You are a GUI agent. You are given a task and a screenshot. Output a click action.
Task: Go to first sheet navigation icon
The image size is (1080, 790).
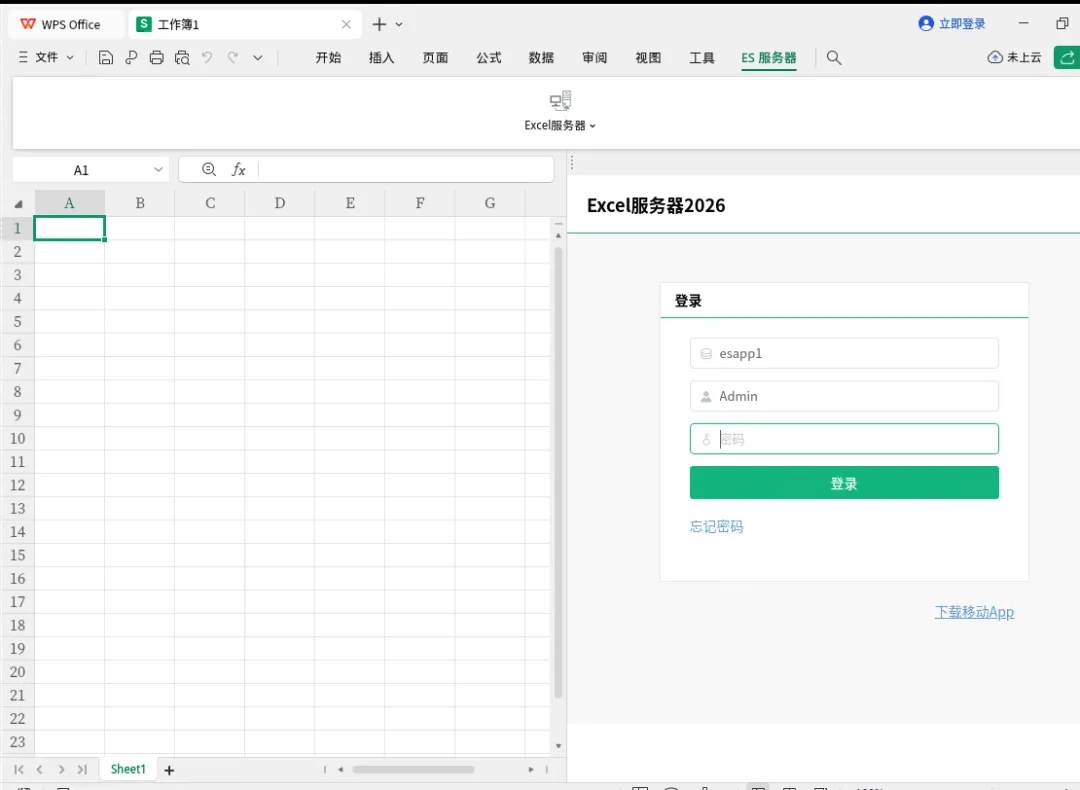(19, 769)
